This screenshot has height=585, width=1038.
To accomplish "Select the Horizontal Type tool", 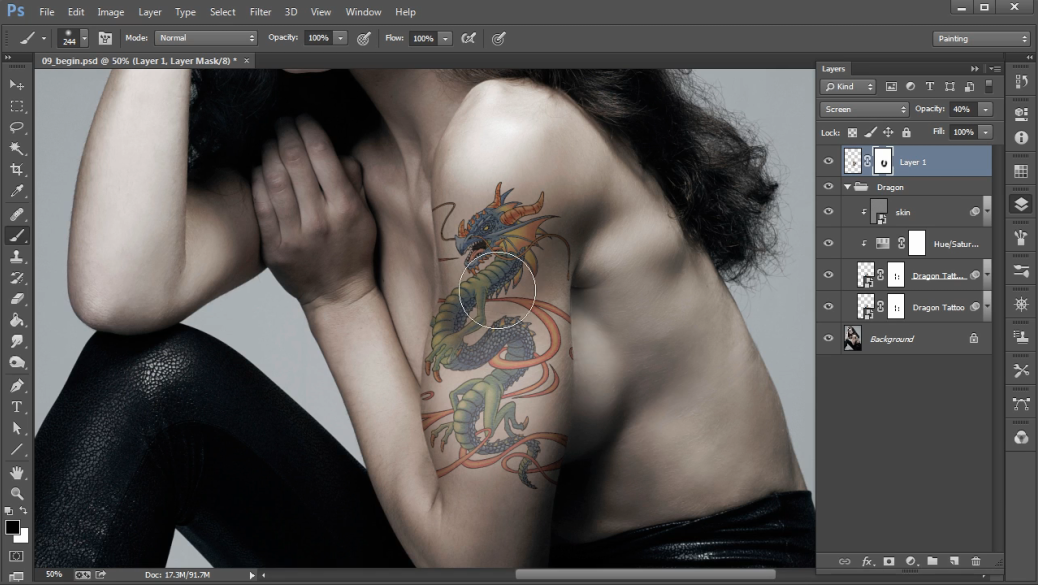I will click(x=17, y=406).
